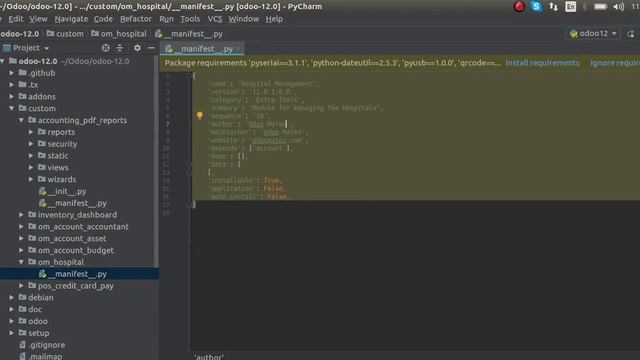
Task: Open the Tools menu
Action: click(190, 19)
